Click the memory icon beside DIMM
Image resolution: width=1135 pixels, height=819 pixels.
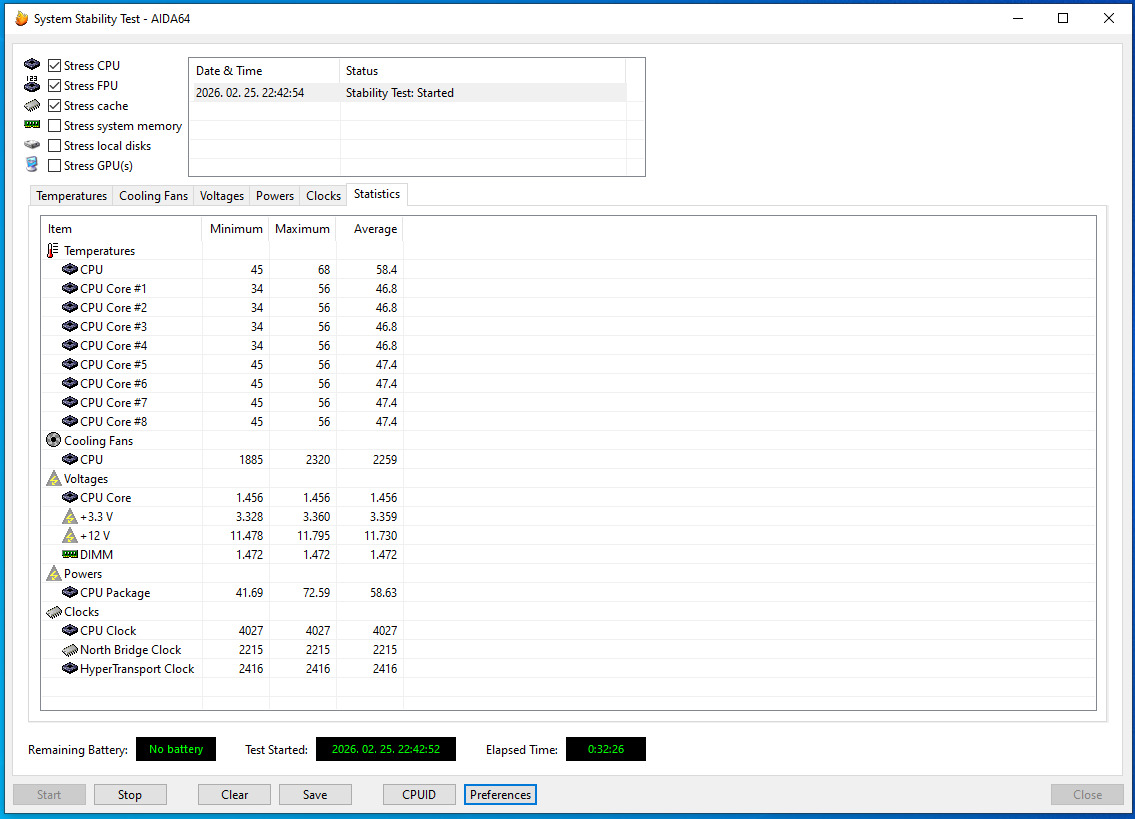coord(70,554)
